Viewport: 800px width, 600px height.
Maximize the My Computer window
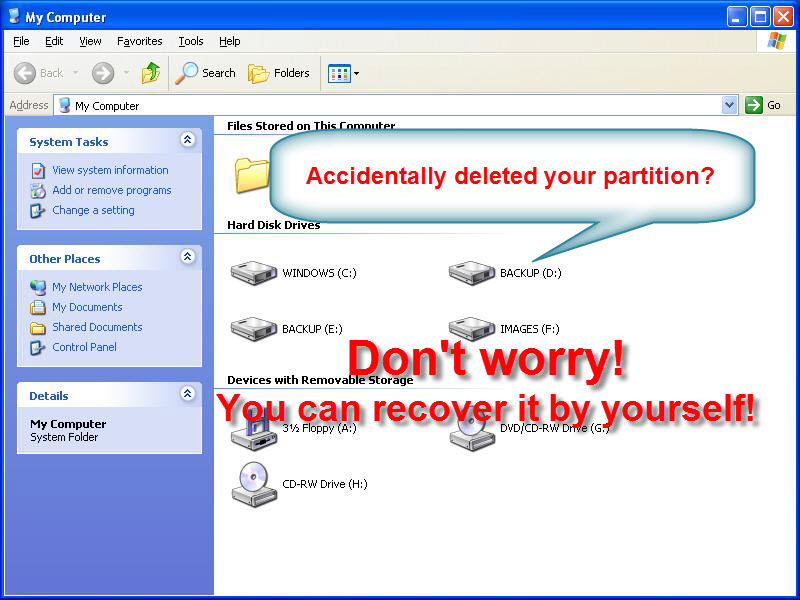759,17
